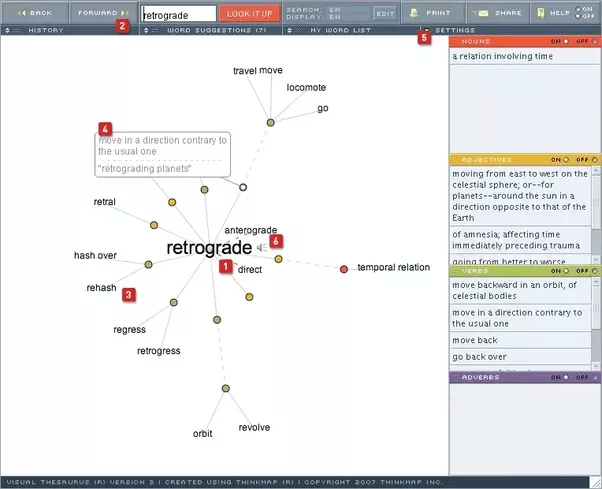Turn help OFF radio button
This screenshot has height=489, width=602.
tap(578, 16)
